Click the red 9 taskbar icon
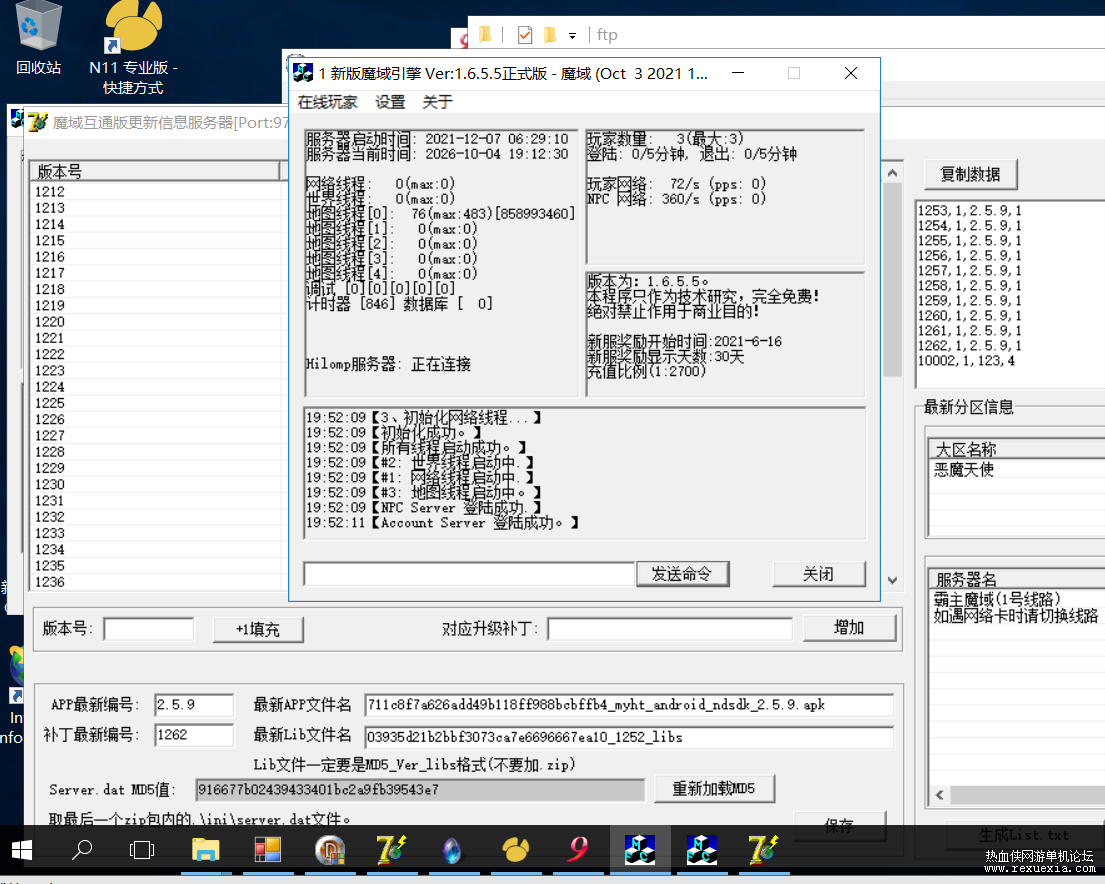The height and width of the screenshot is (884, 1105). pyautogui.click(x=578, y=848)
